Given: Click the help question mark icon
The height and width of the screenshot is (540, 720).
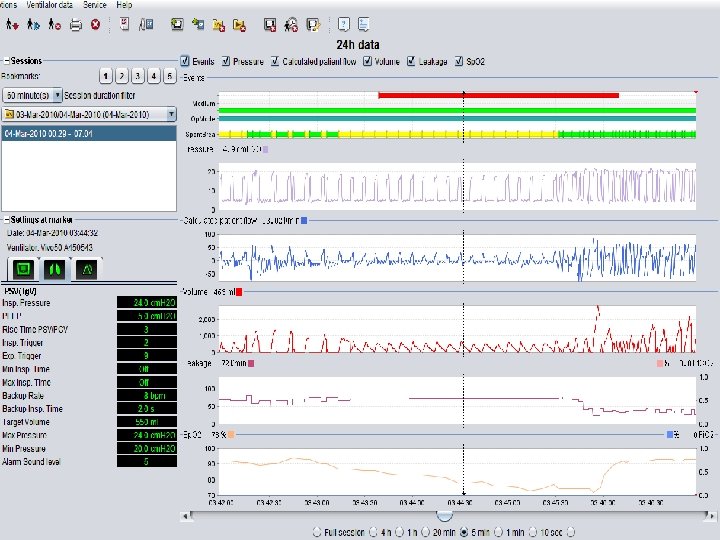Looking at the screenshot, I should 344,24.
